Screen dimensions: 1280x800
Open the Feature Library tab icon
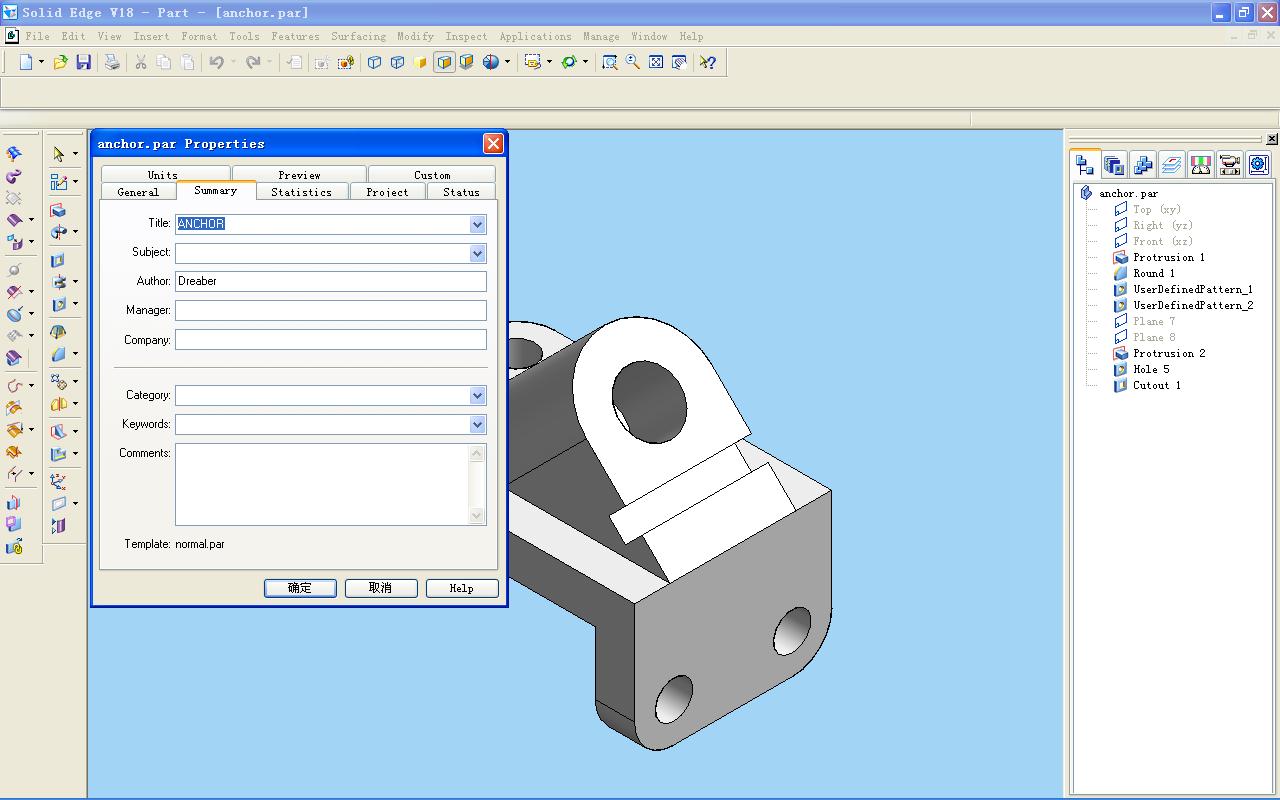1114,165
